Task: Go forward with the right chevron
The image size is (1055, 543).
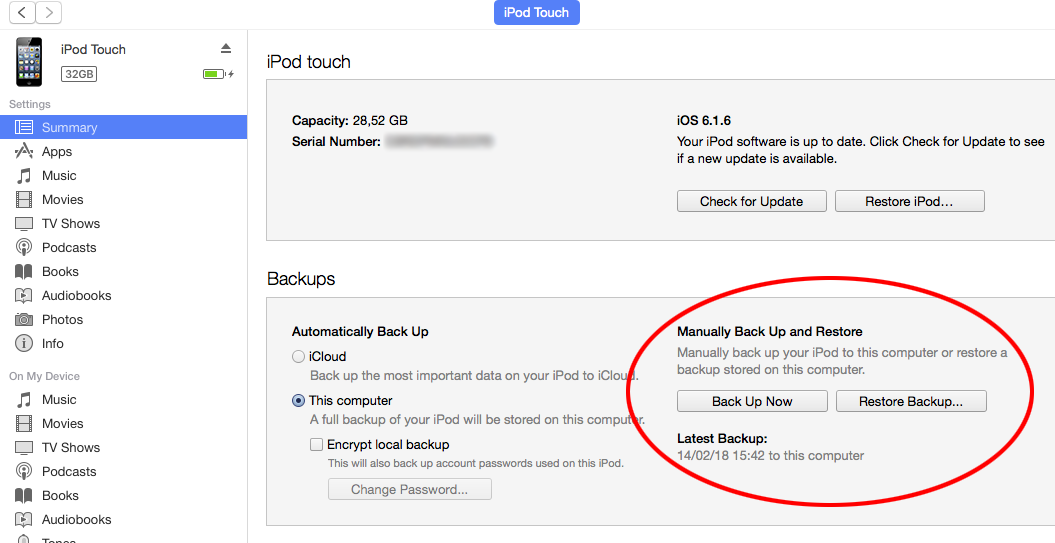Action: 48,12
